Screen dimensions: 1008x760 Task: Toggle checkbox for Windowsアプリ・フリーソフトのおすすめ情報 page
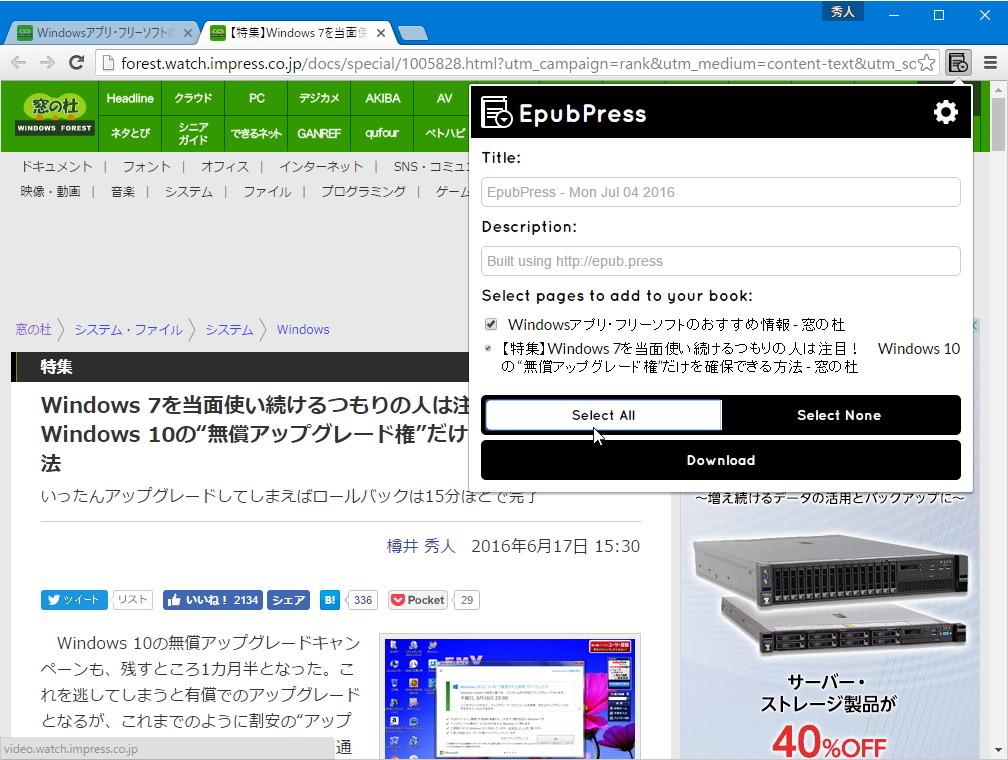coord(490,324)
